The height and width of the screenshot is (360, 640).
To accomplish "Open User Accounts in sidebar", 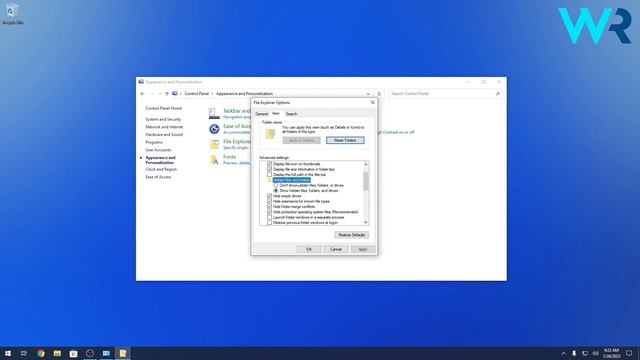I will [158, 150].
